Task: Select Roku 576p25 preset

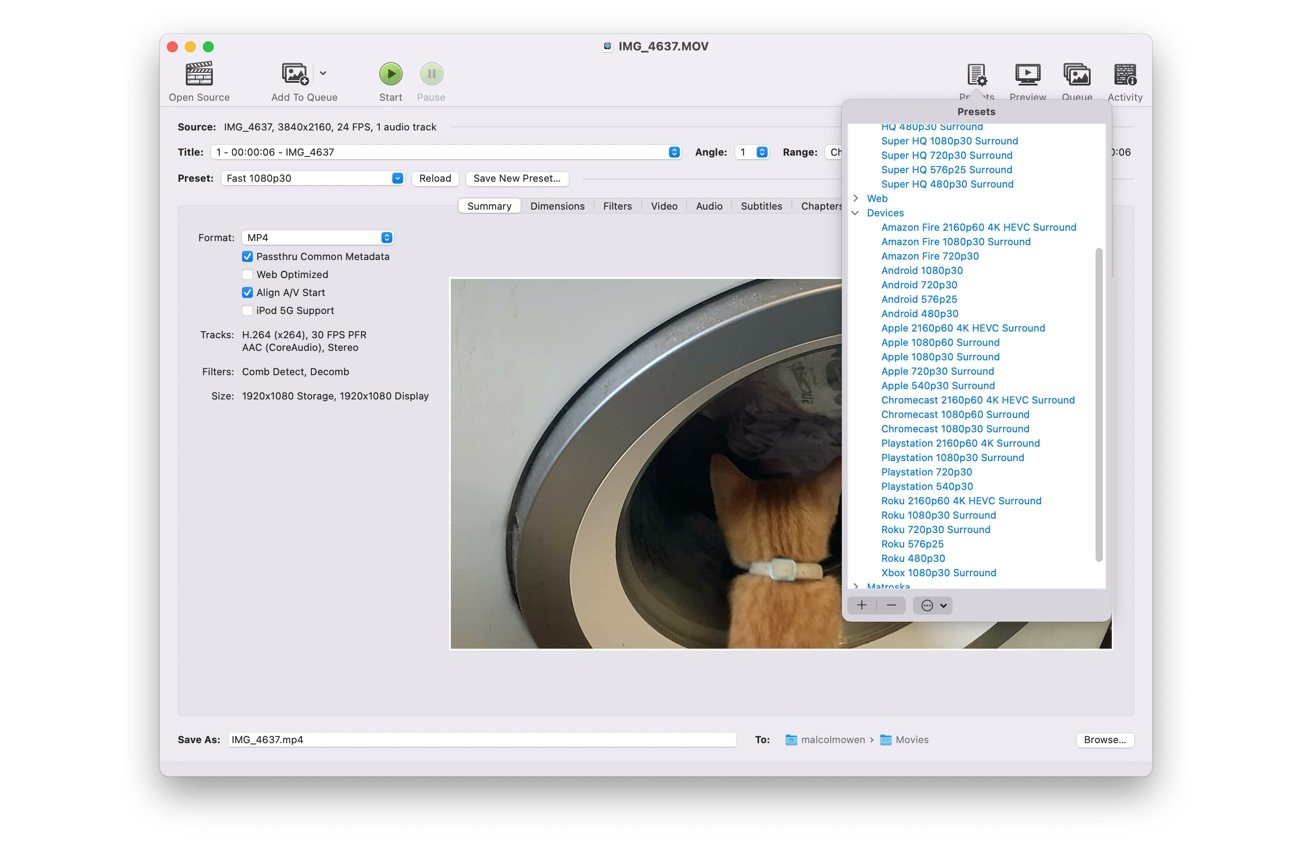Action: click(x=912, y=544)
